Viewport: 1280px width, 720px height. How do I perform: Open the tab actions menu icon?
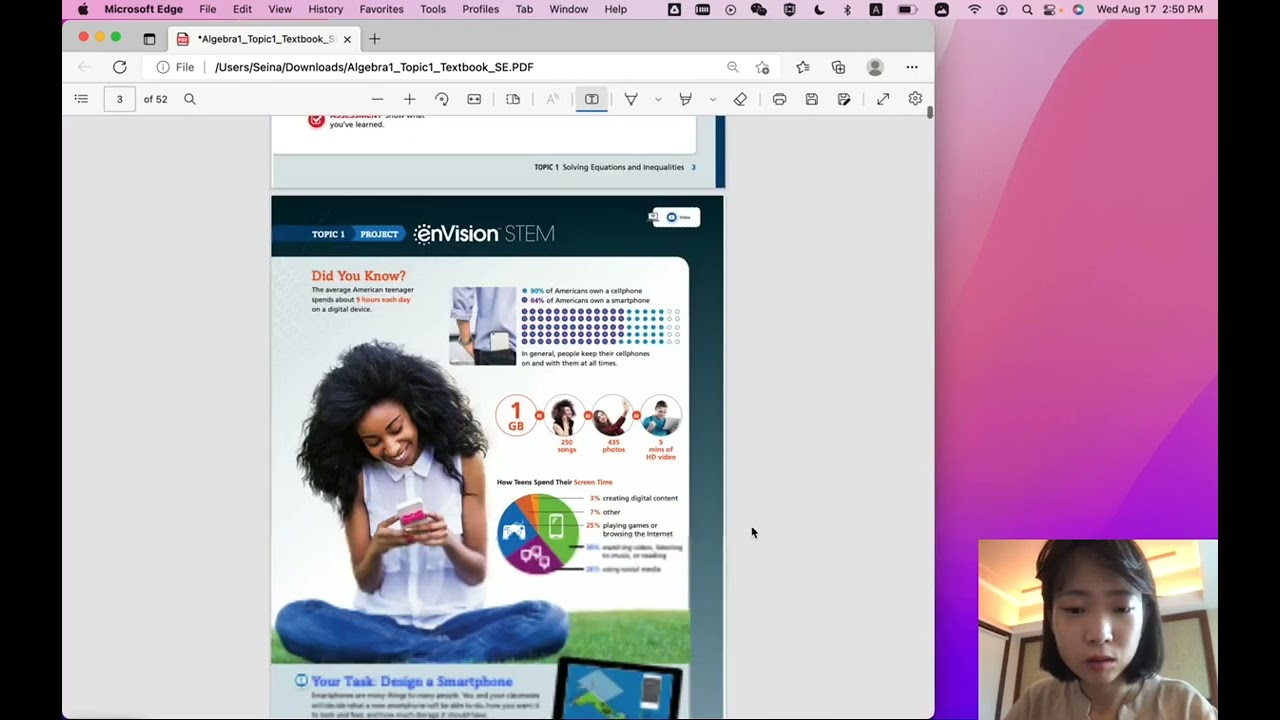pyautogui.click(x=149, y=39)
